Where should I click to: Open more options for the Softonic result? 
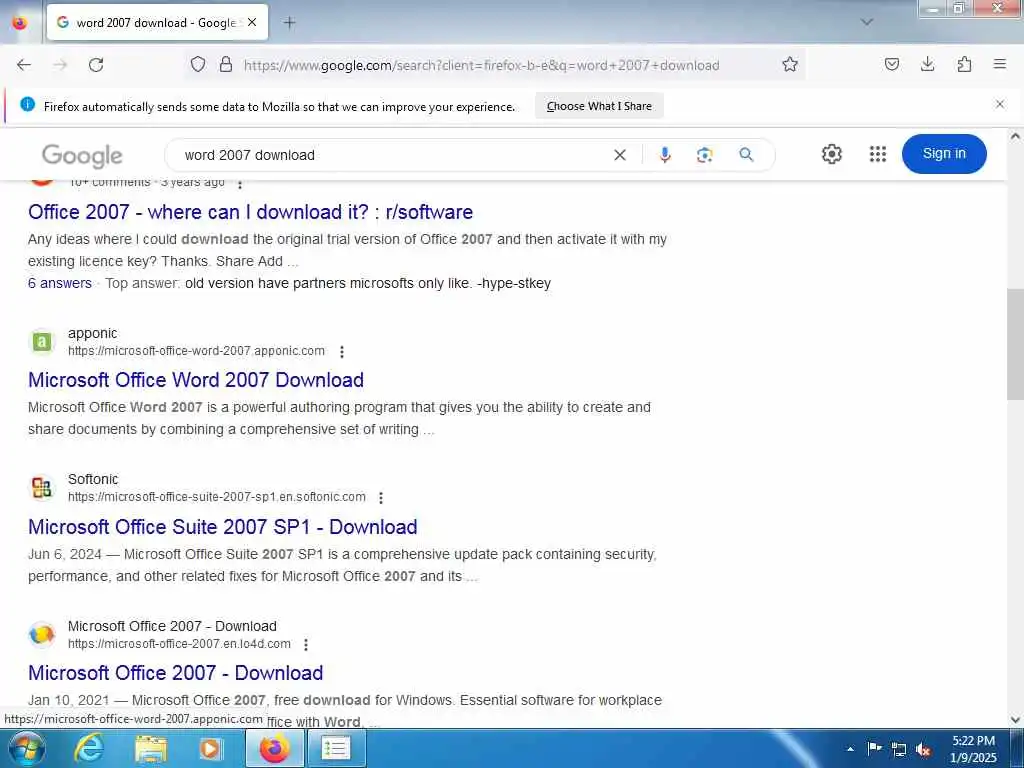tap(381, 498)
